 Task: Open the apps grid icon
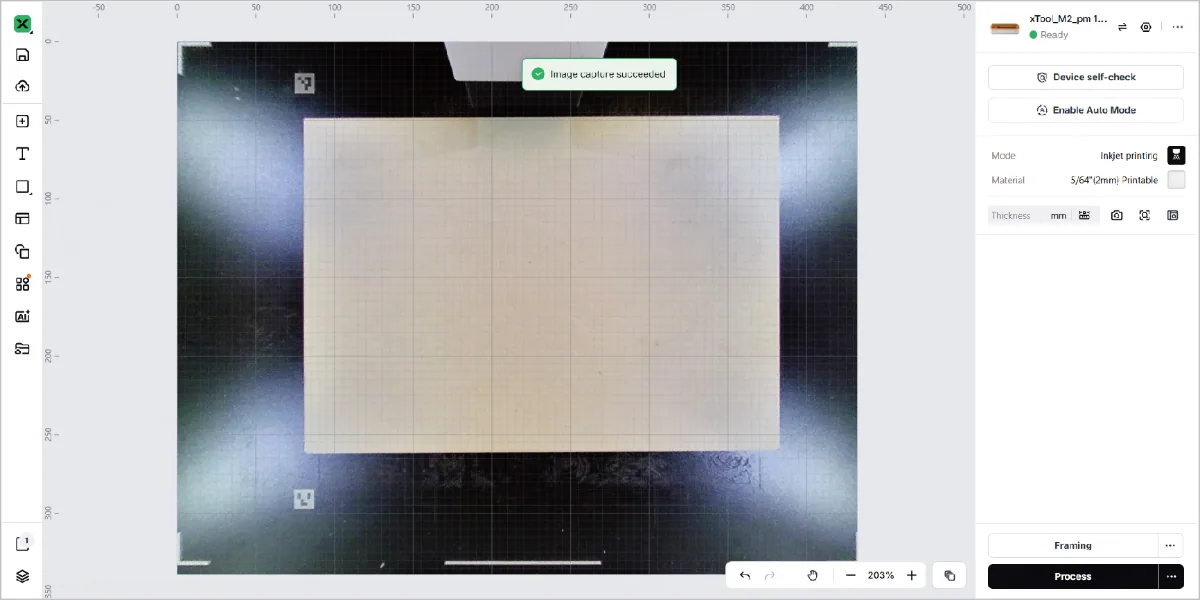(22, 284)
